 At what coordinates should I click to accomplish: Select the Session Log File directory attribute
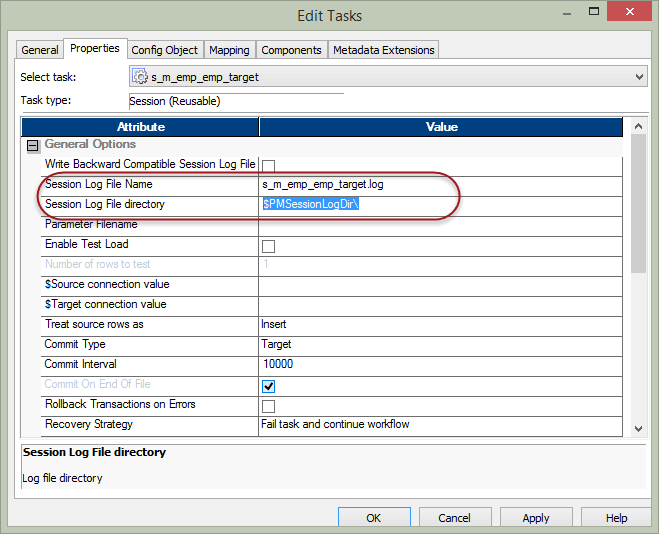(105, 204)
